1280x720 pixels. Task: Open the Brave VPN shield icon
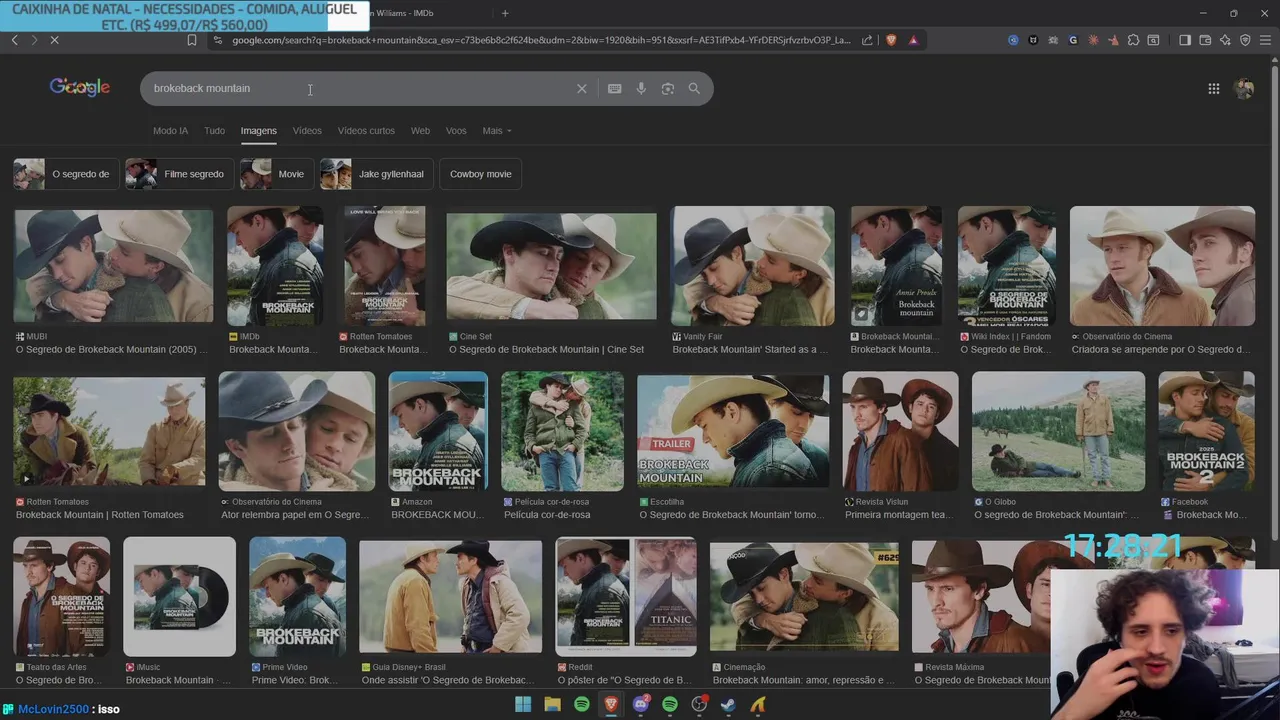(x=1245, y=40)
